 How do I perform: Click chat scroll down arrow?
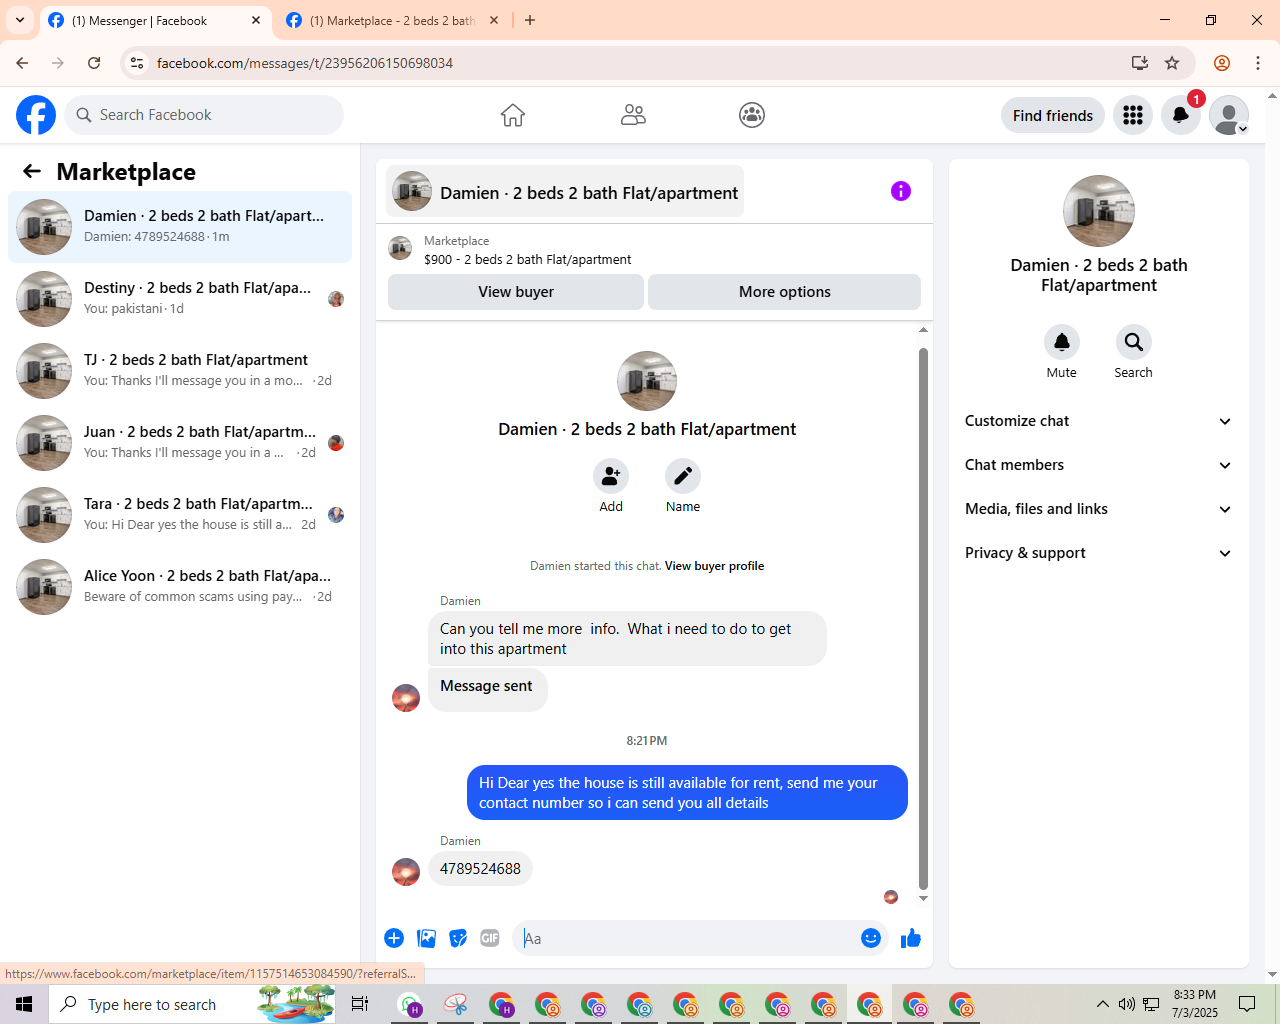pyautogui.click(x=923, y=898)
